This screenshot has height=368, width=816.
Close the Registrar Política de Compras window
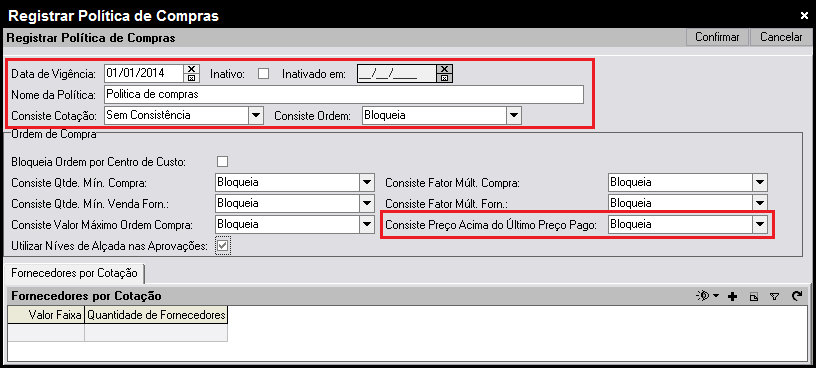(x=804, y=16)
